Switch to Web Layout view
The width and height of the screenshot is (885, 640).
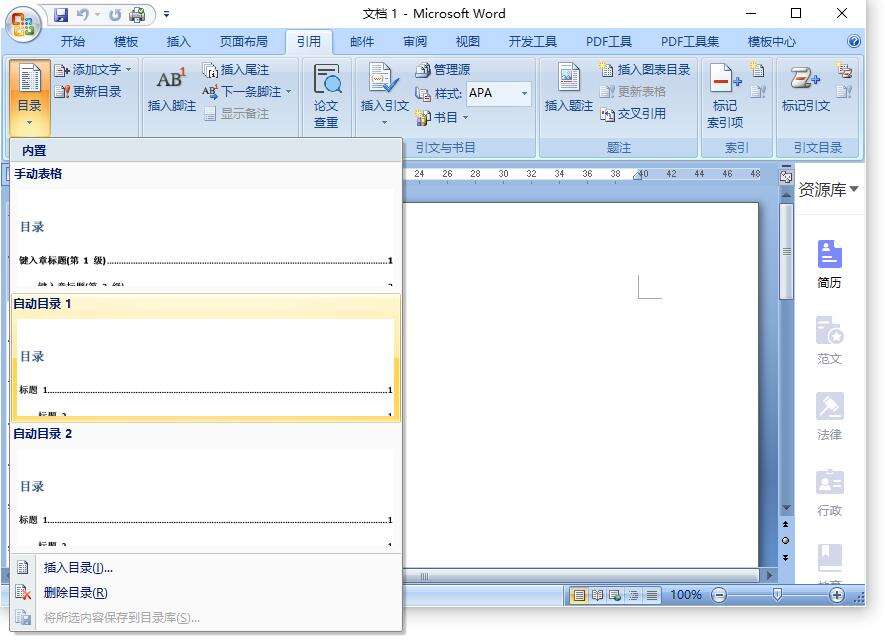pos(615,595)
